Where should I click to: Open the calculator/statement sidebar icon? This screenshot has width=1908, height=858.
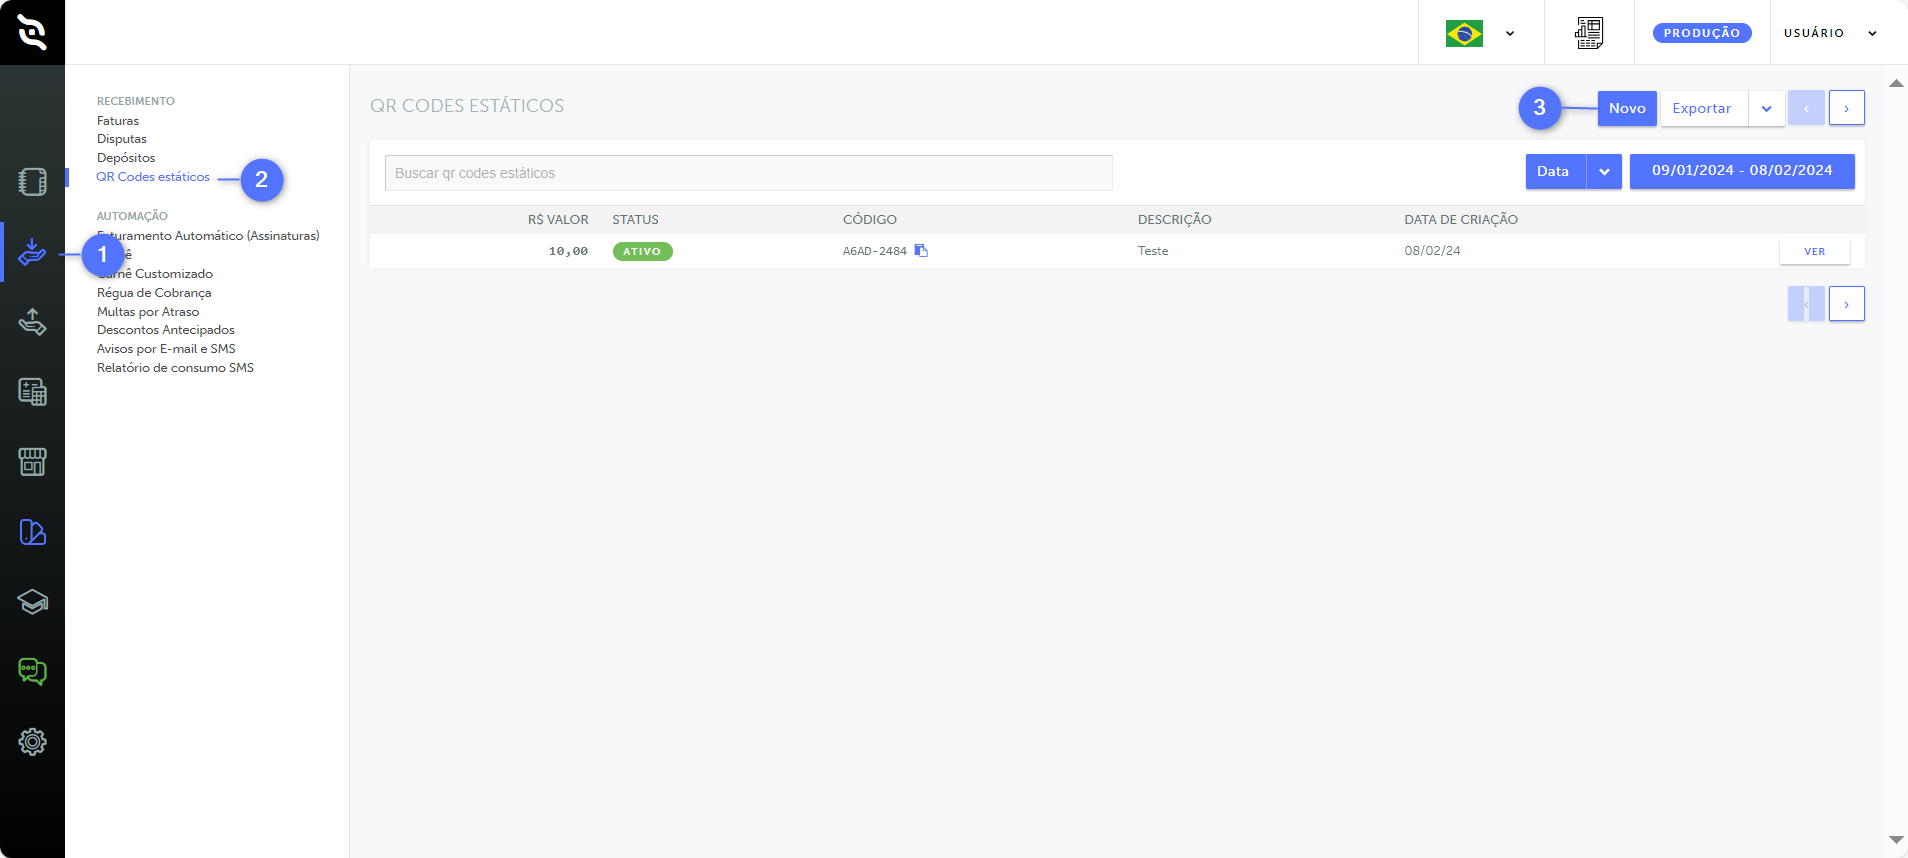coord(32,392)
